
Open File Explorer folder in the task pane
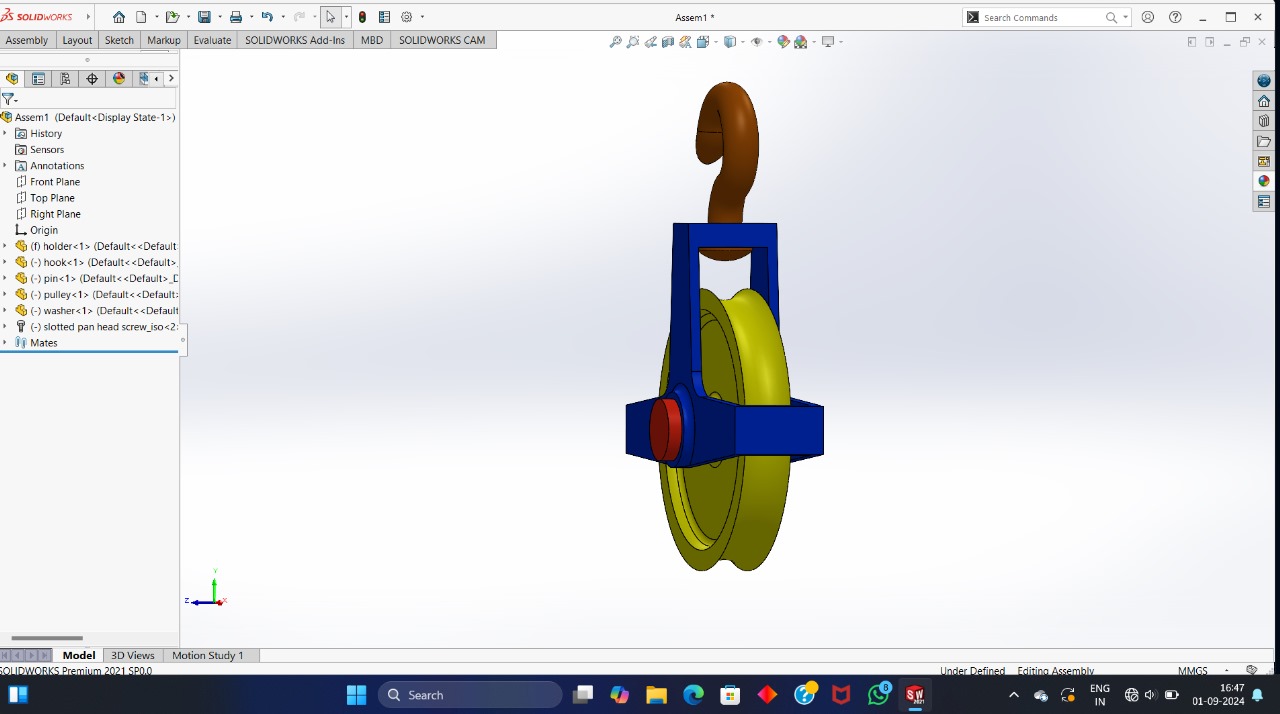point(1264,141)
